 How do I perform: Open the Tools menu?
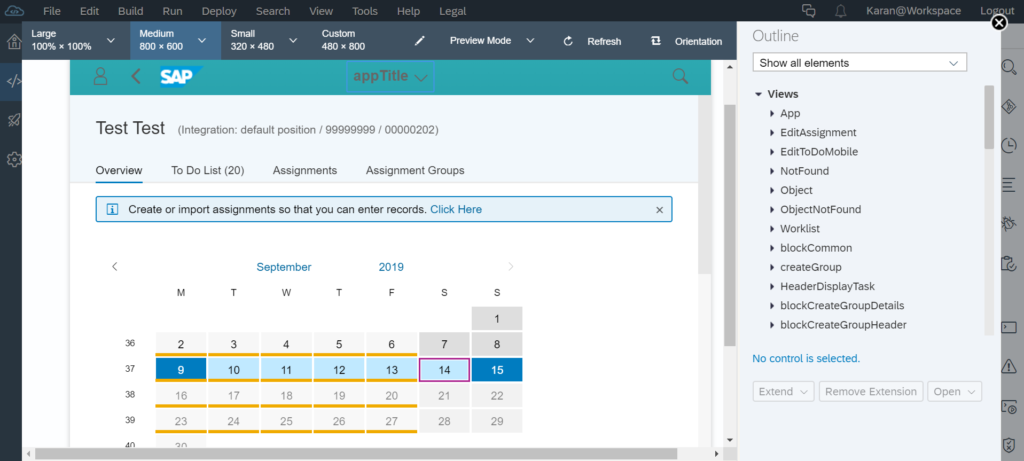(364, 11)
